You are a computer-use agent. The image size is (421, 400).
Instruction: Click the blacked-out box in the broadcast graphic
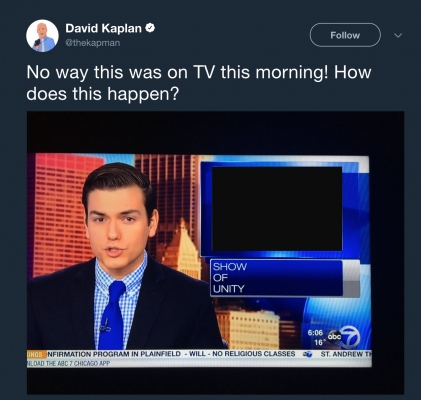[x=277, y=209]
